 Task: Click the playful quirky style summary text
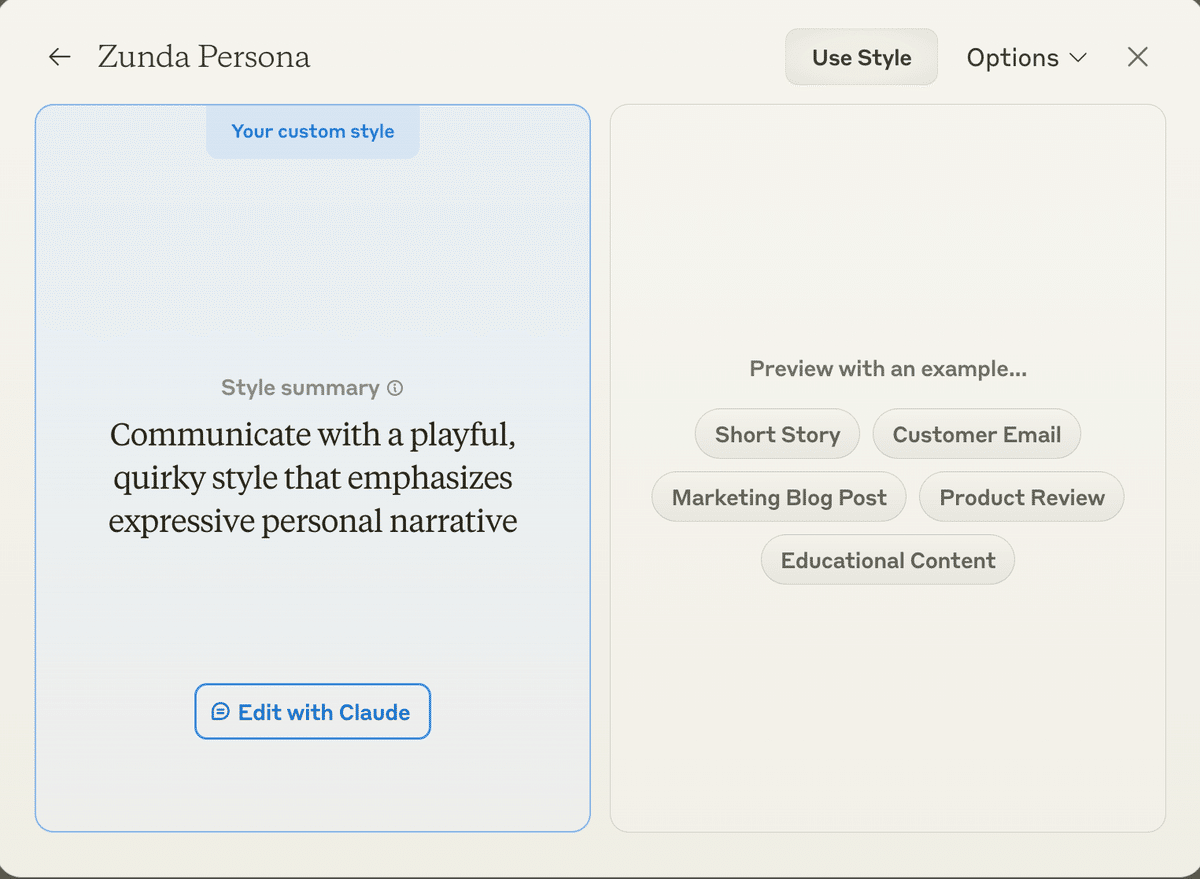tap(313, 478)
